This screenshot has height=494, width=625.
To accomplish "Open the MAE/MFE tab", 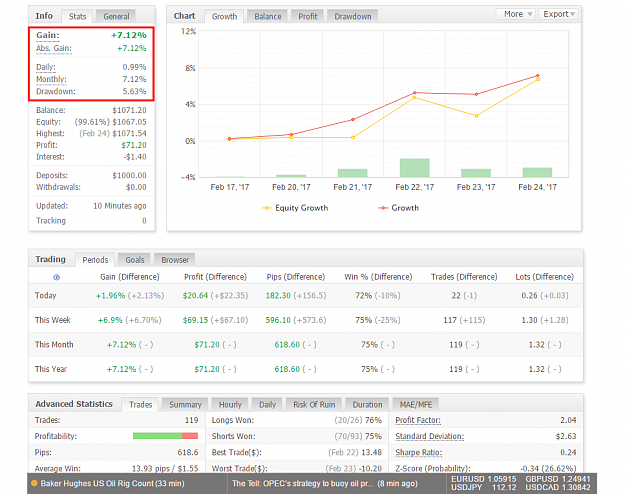I will [x=416, y=405].
